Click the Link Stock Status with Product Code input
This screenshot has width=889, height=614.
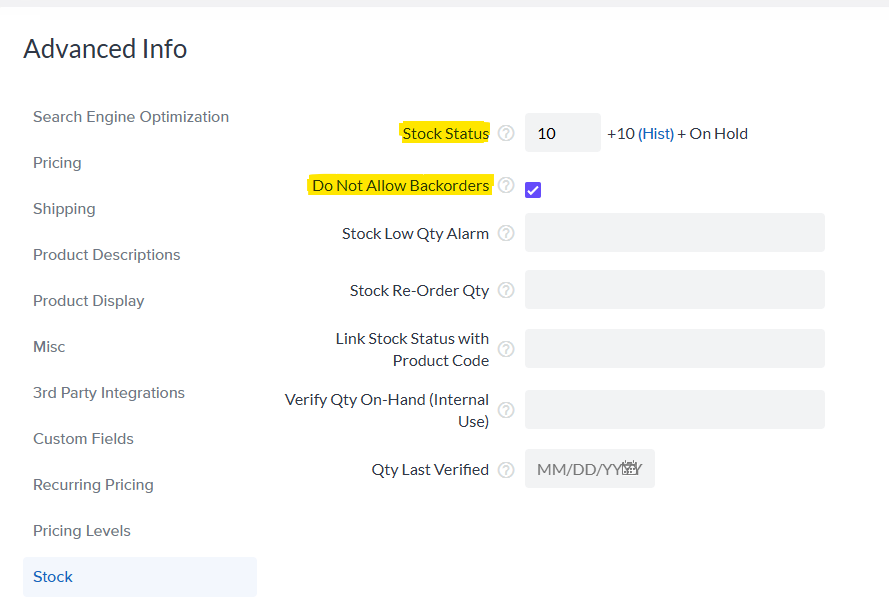click(674, 349)
